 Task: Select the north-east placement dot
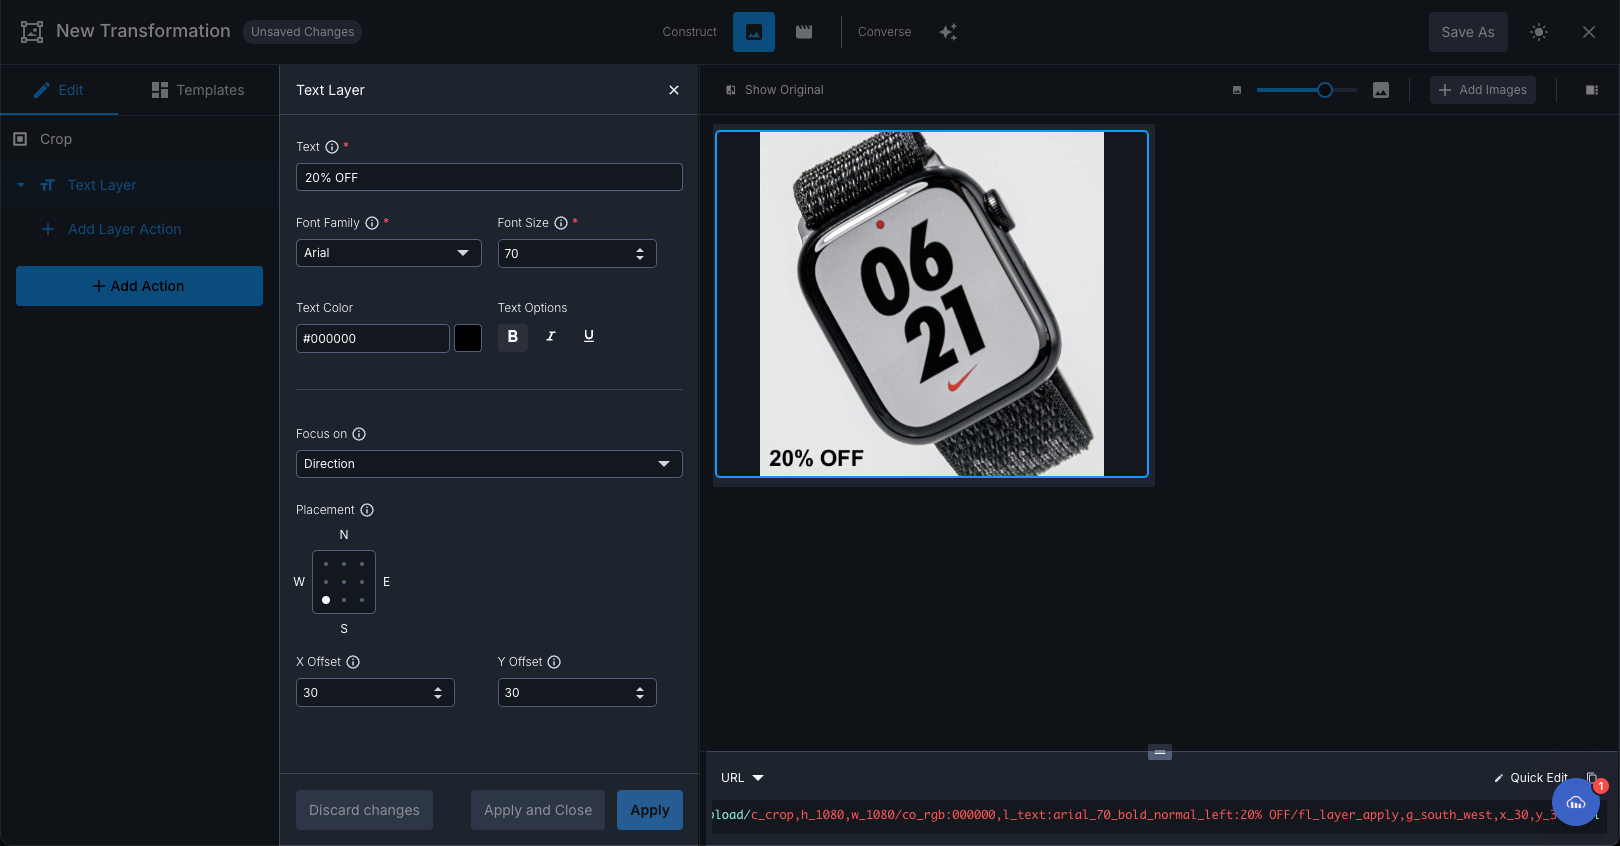[362, 564]
